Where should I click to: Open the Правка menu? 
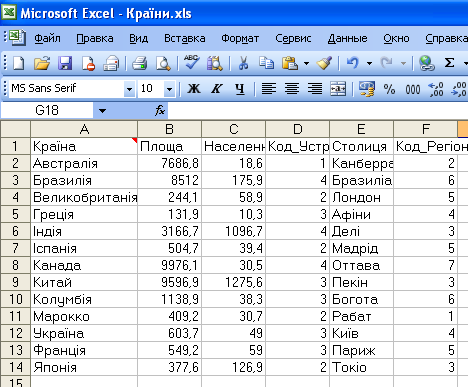pyautogui.click(x=95, y=38)
